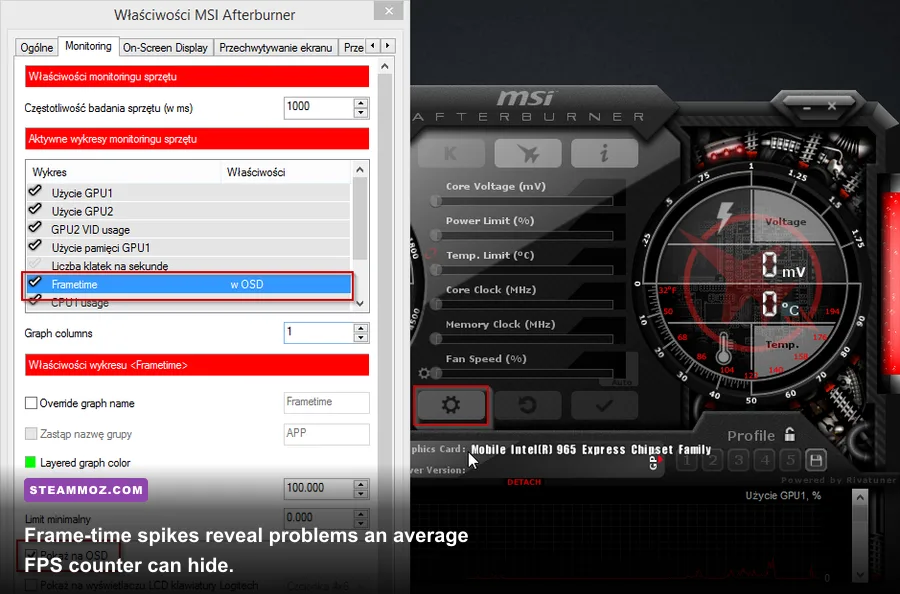900x594 pixels.
Task: Click the DETACH monitor link
Action: click(x=524, y=482)
